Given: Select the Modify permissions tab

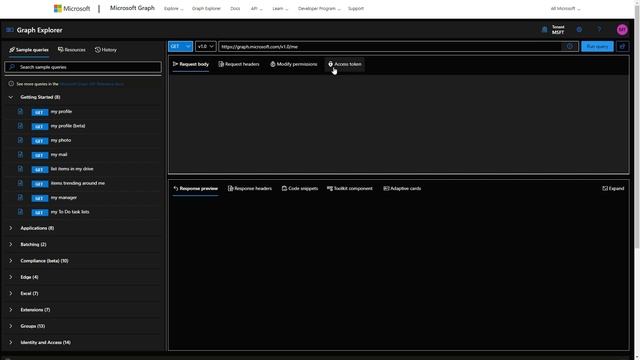Looking at the screenshot, I should [293, 64].
